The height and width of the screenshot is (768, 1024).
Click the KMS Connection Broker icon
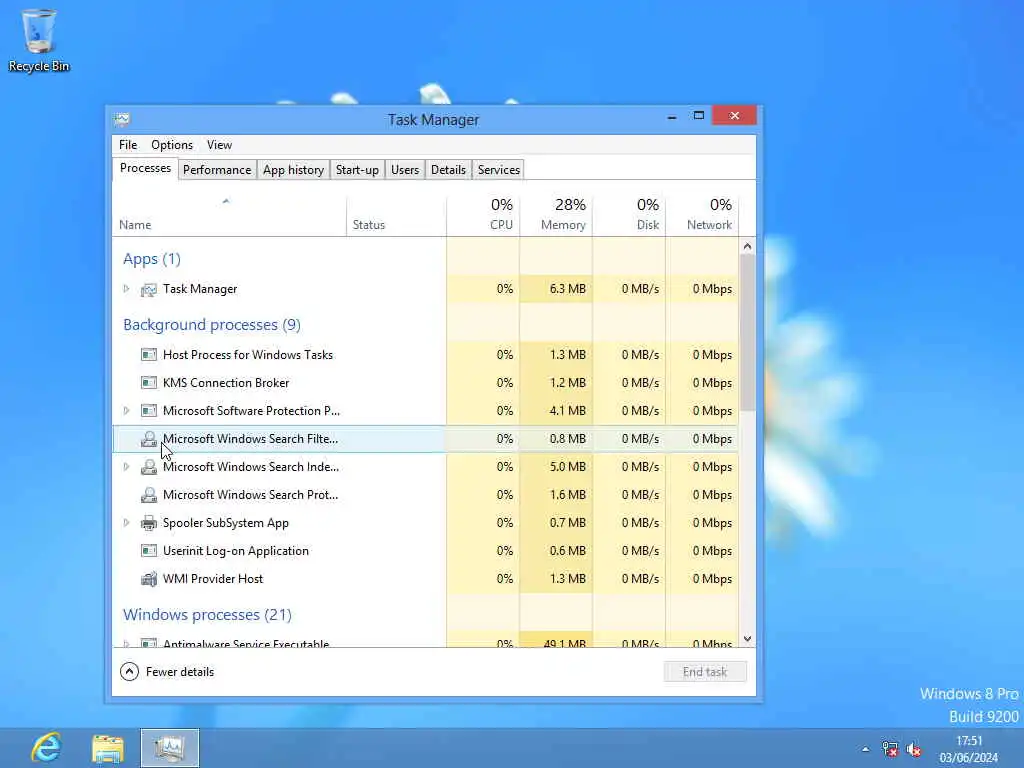(149, 383)
